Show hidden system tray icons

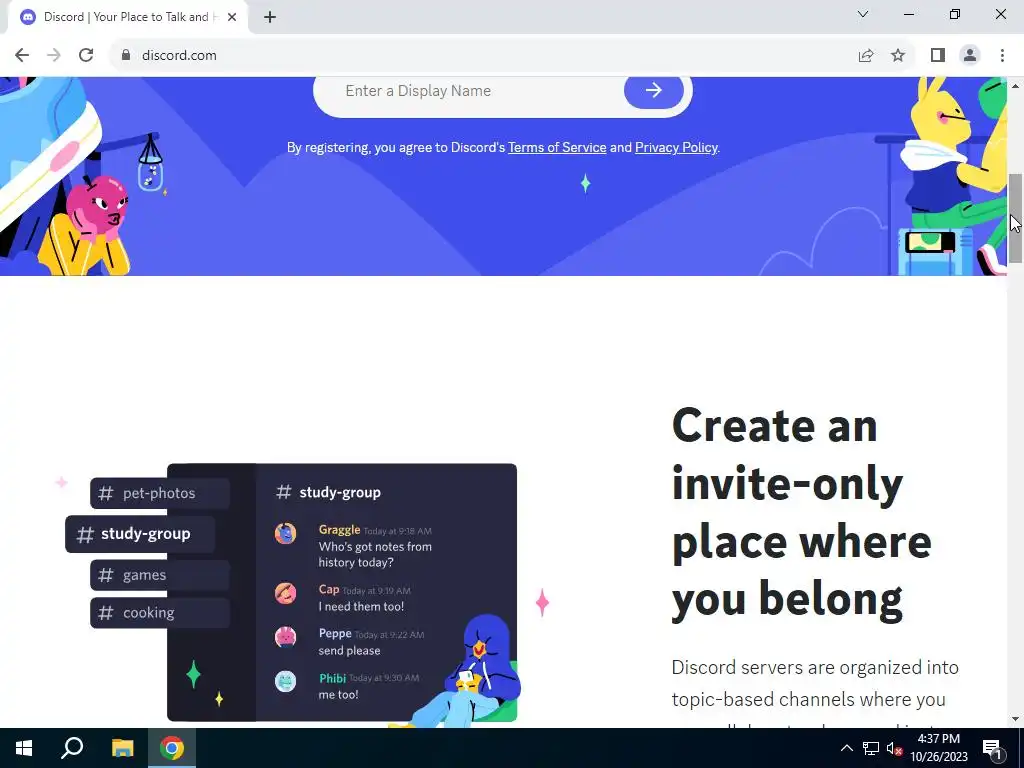point(846,748)
